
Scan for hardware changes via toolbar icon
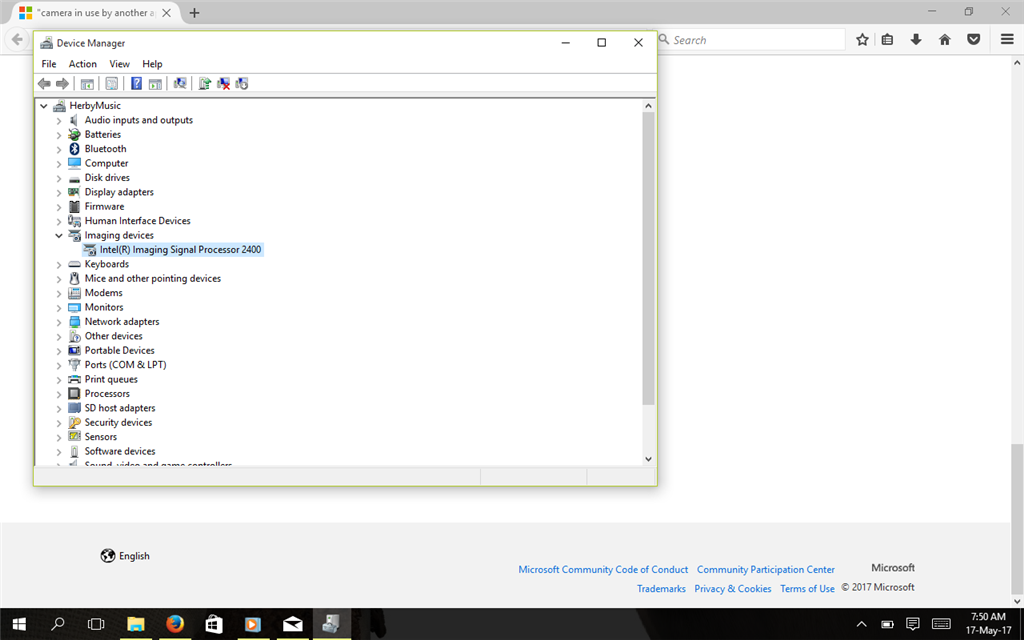180,84
